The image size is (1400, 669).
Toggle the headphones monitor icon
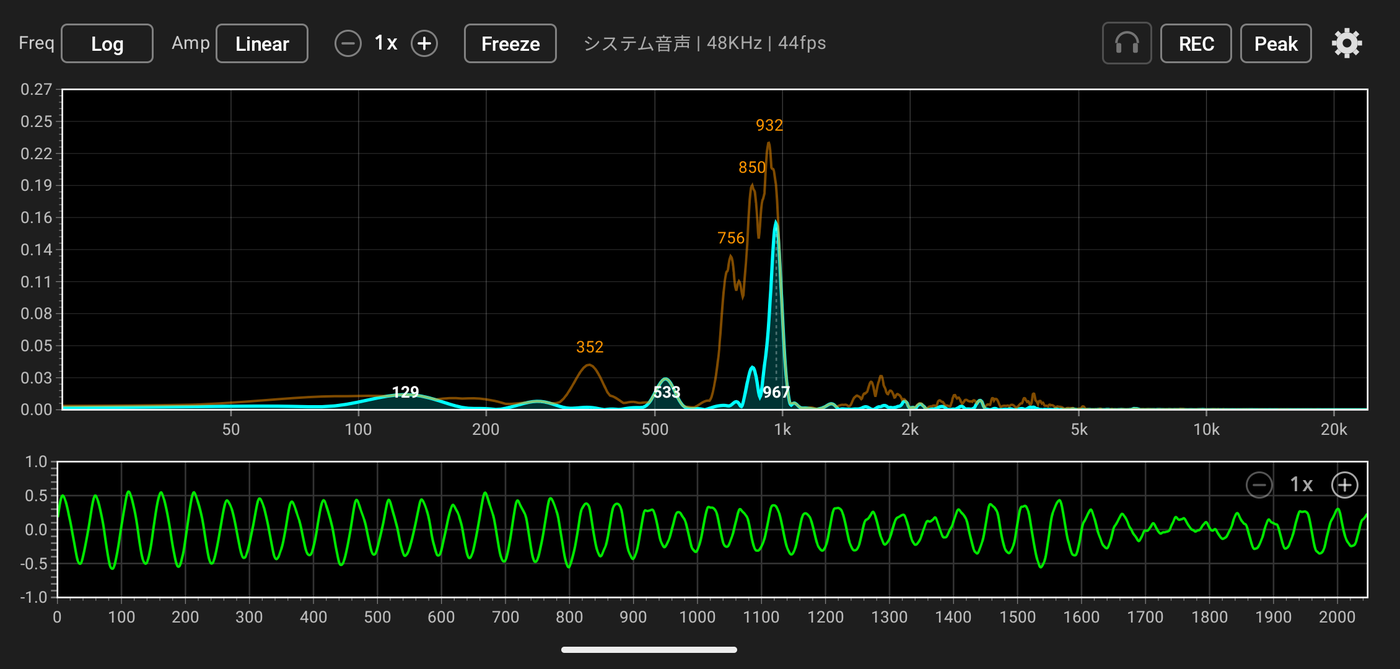(x=1127, y=43)
